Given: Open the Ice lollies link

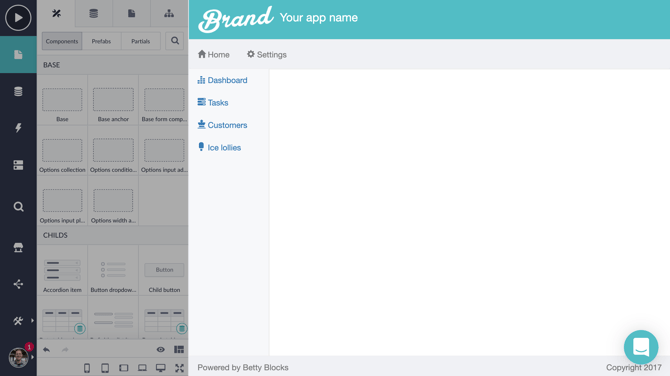Looking at the screenshot, I should tap(219, 147).
